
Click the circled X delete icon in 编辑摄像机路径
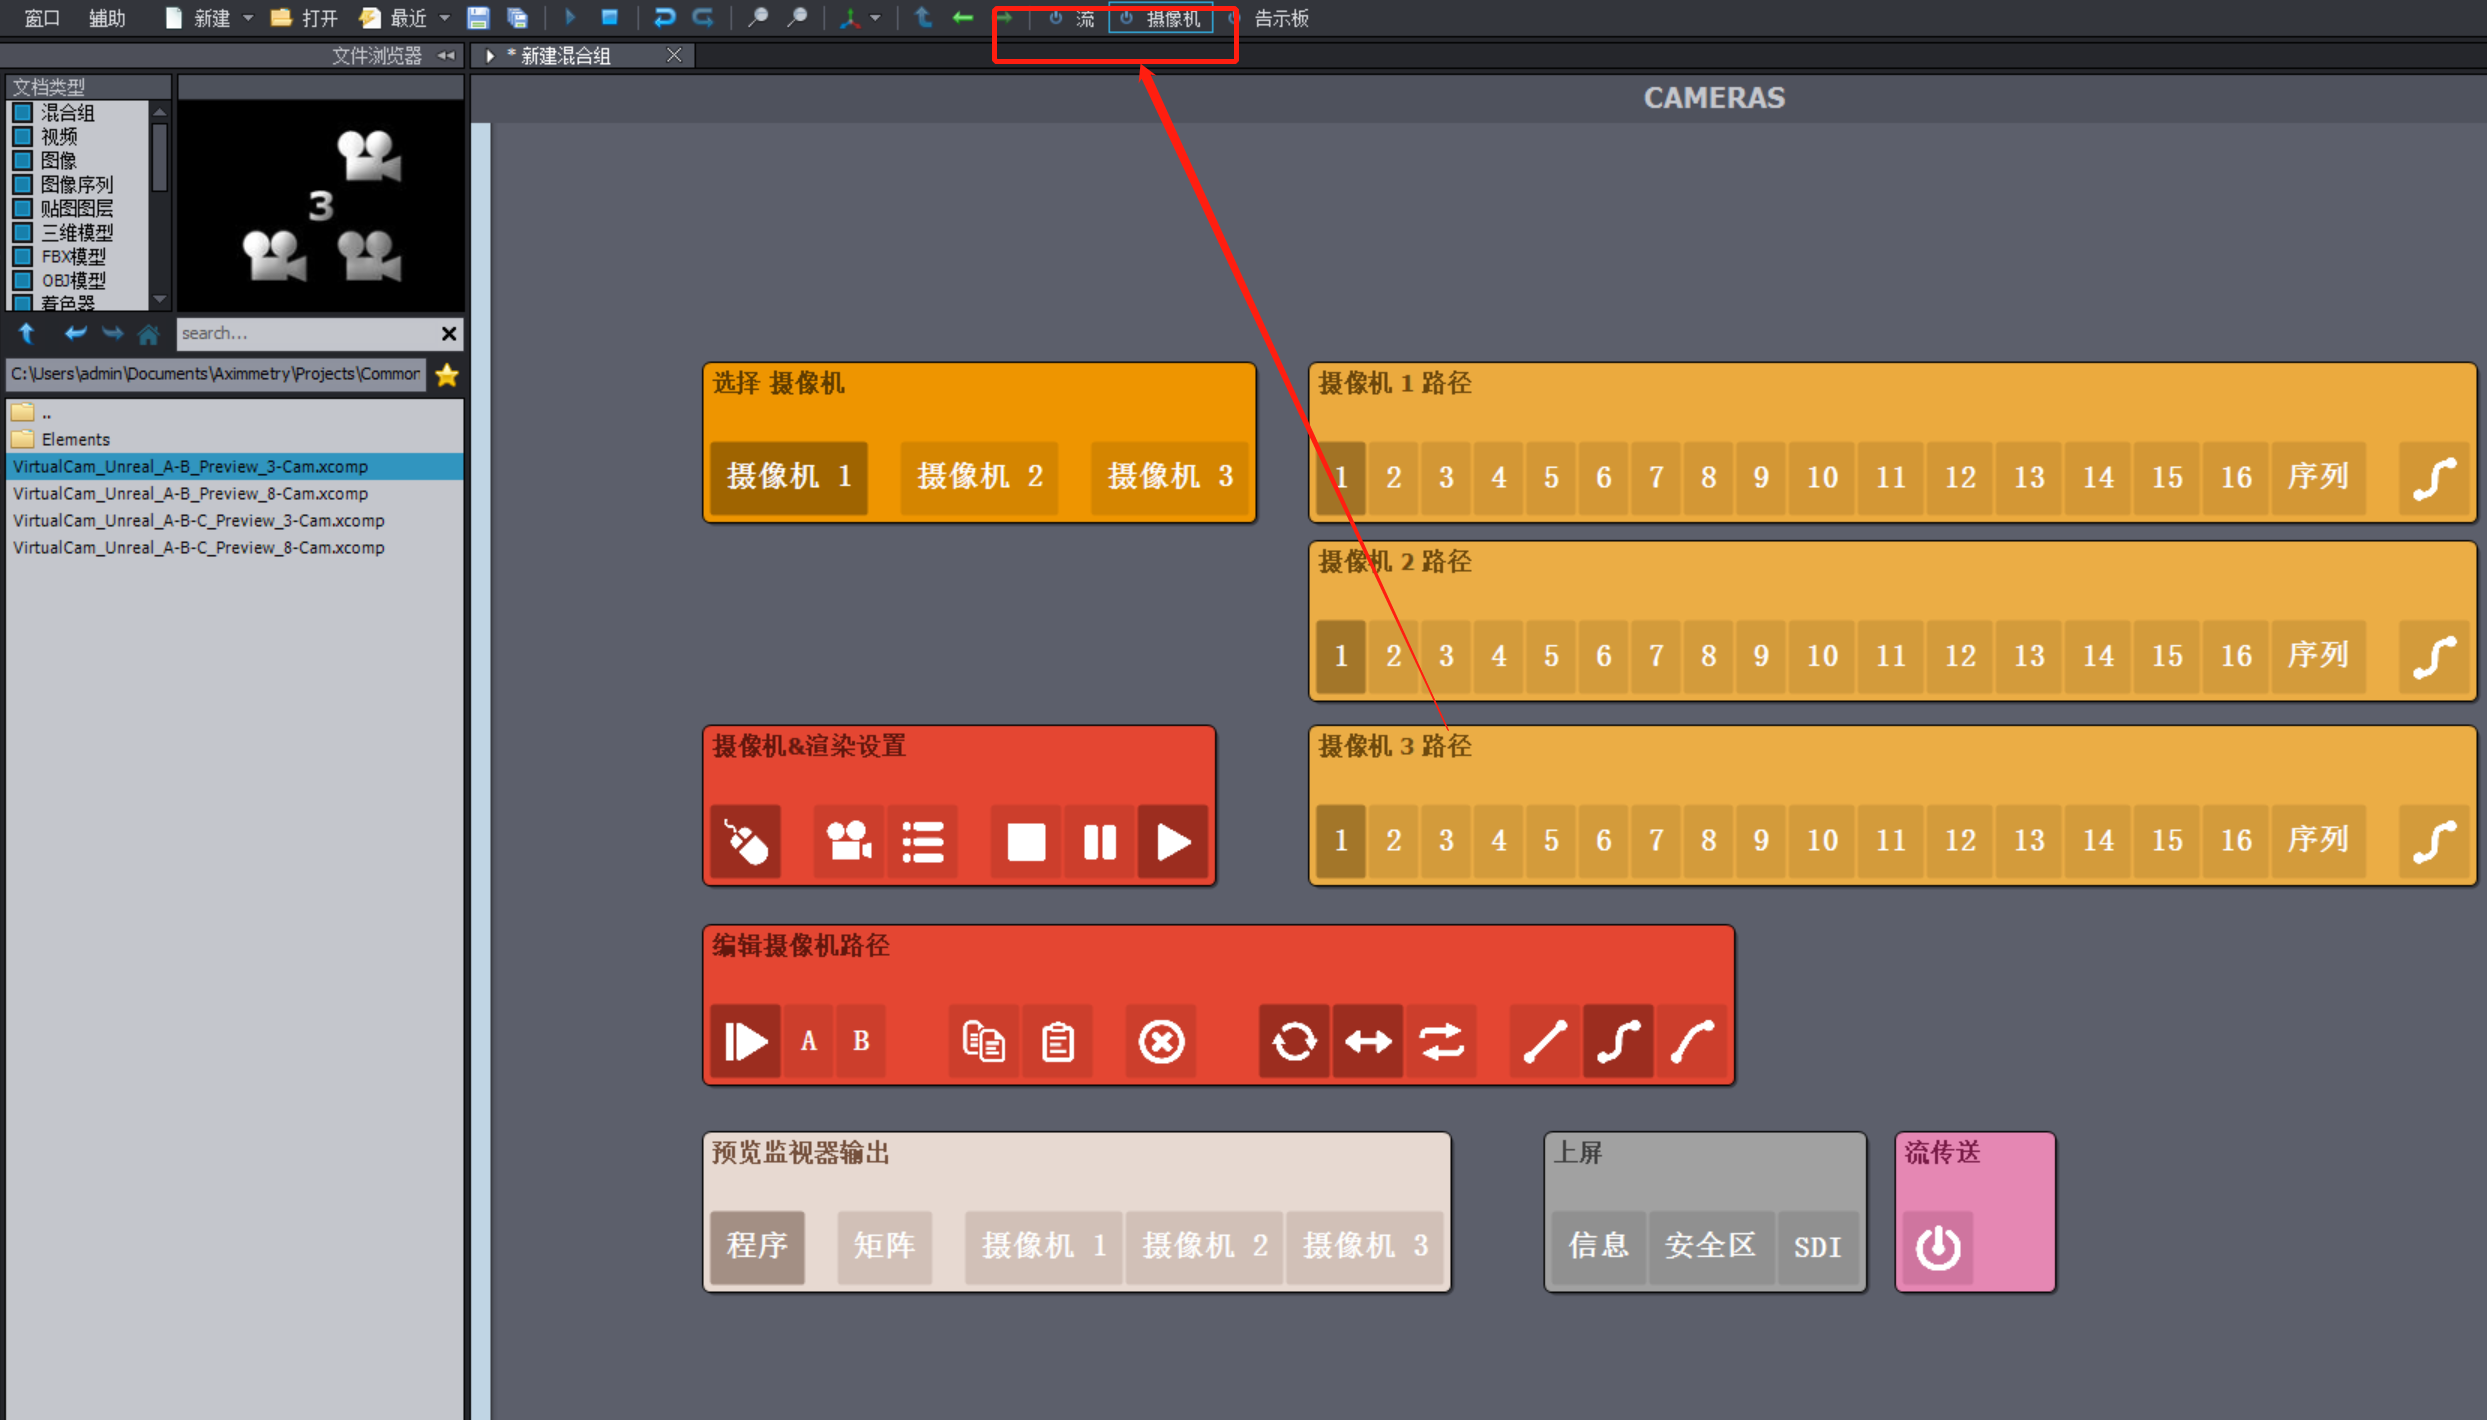[x=1161, y=1042]
